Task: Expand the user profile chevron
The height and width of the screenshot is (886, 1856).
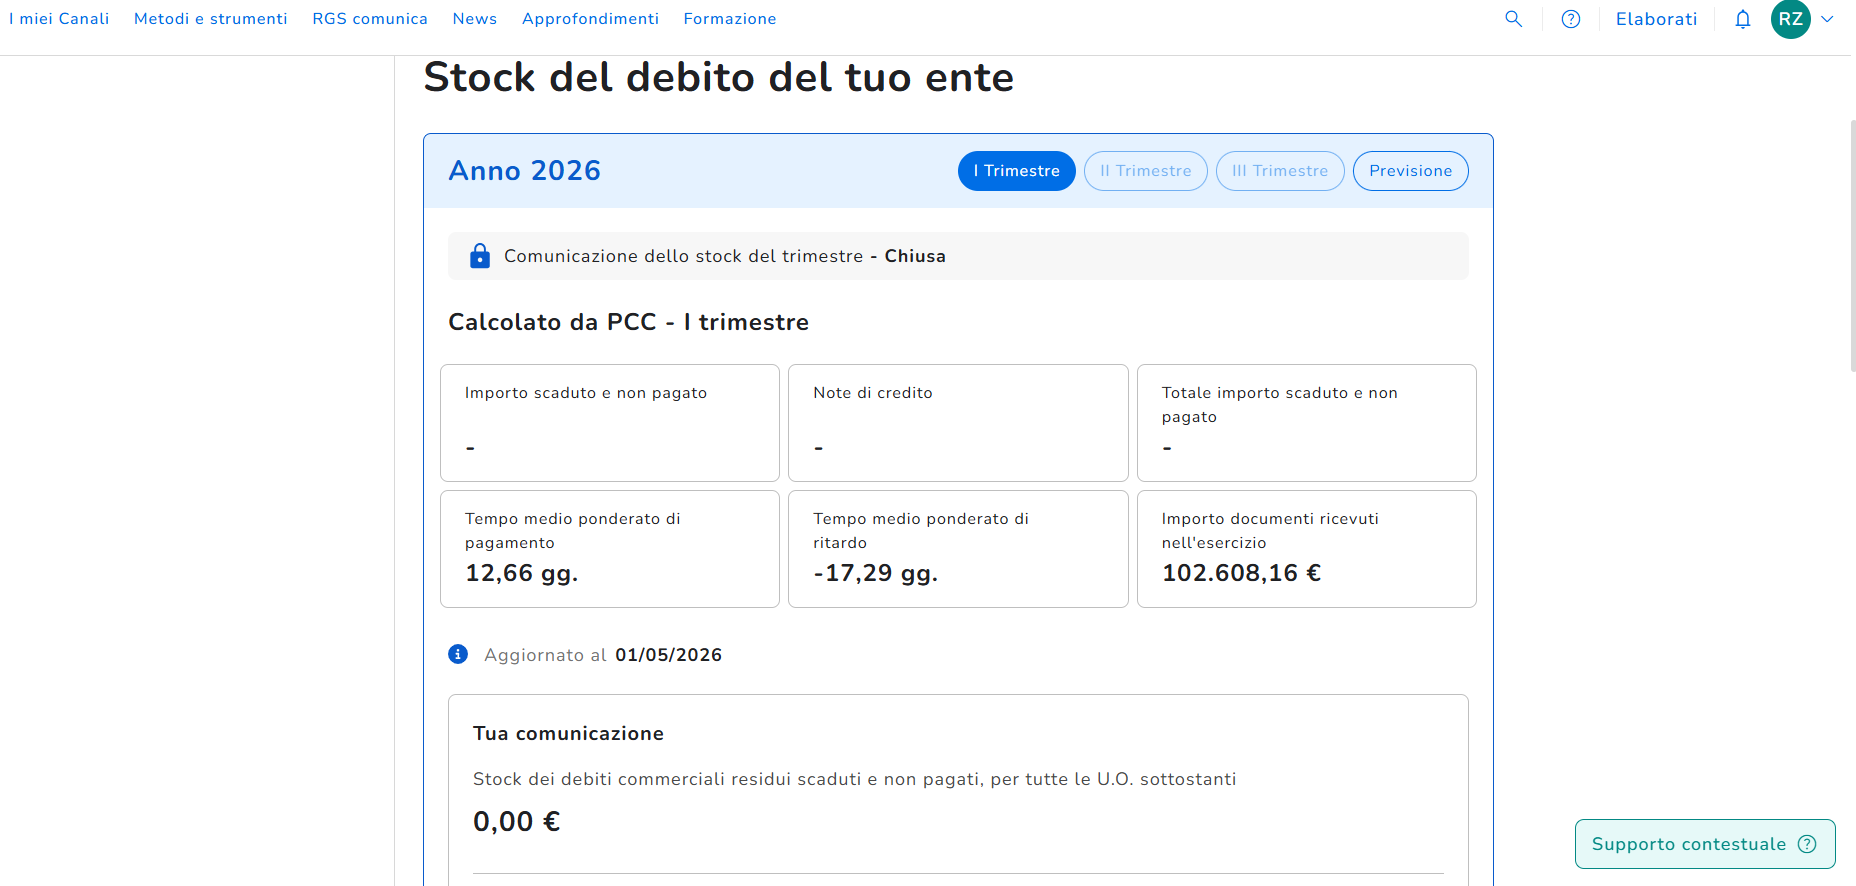Action: (x=1827, y=19)
